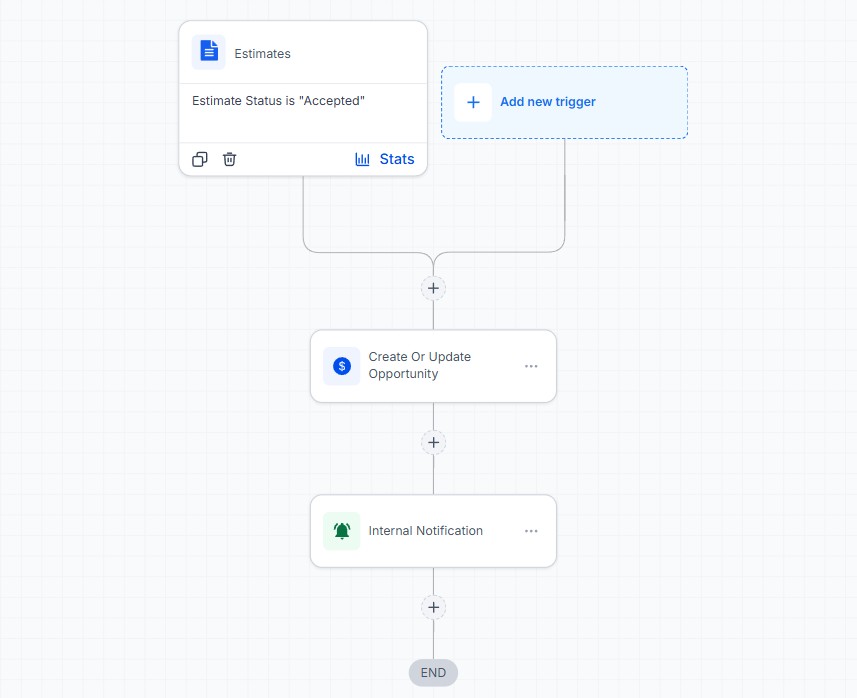The height and width of the screenshot is (698, 857).
Task: Open more options for Create Or Update Opportunity
Action: 531,366
